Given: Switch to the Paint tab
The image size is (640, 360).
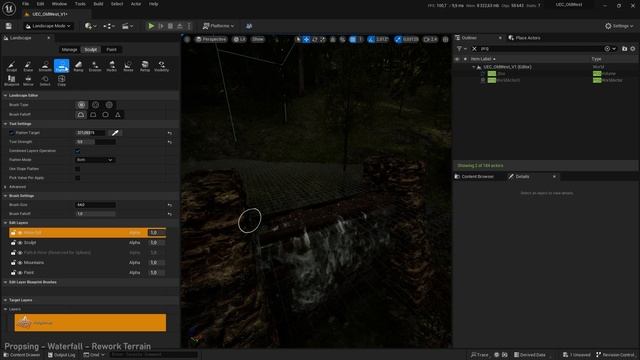Looking at the screenshot, I should pos(111,50).
